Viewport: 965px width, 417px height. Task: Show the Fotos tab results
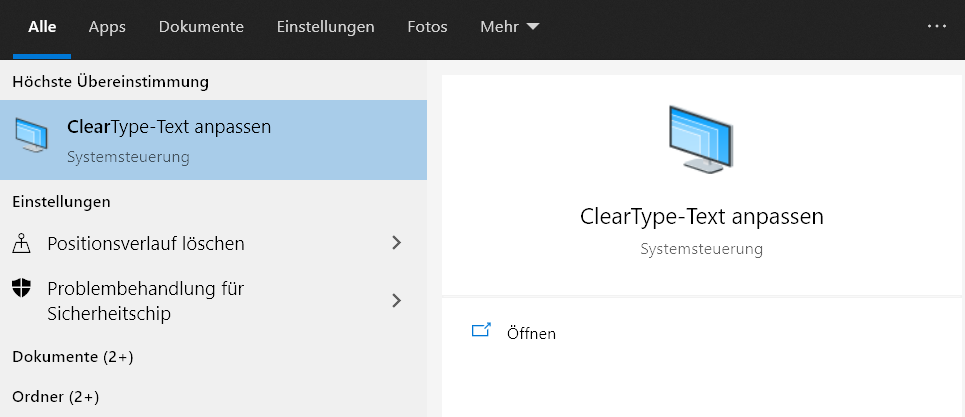pos(427,27)
